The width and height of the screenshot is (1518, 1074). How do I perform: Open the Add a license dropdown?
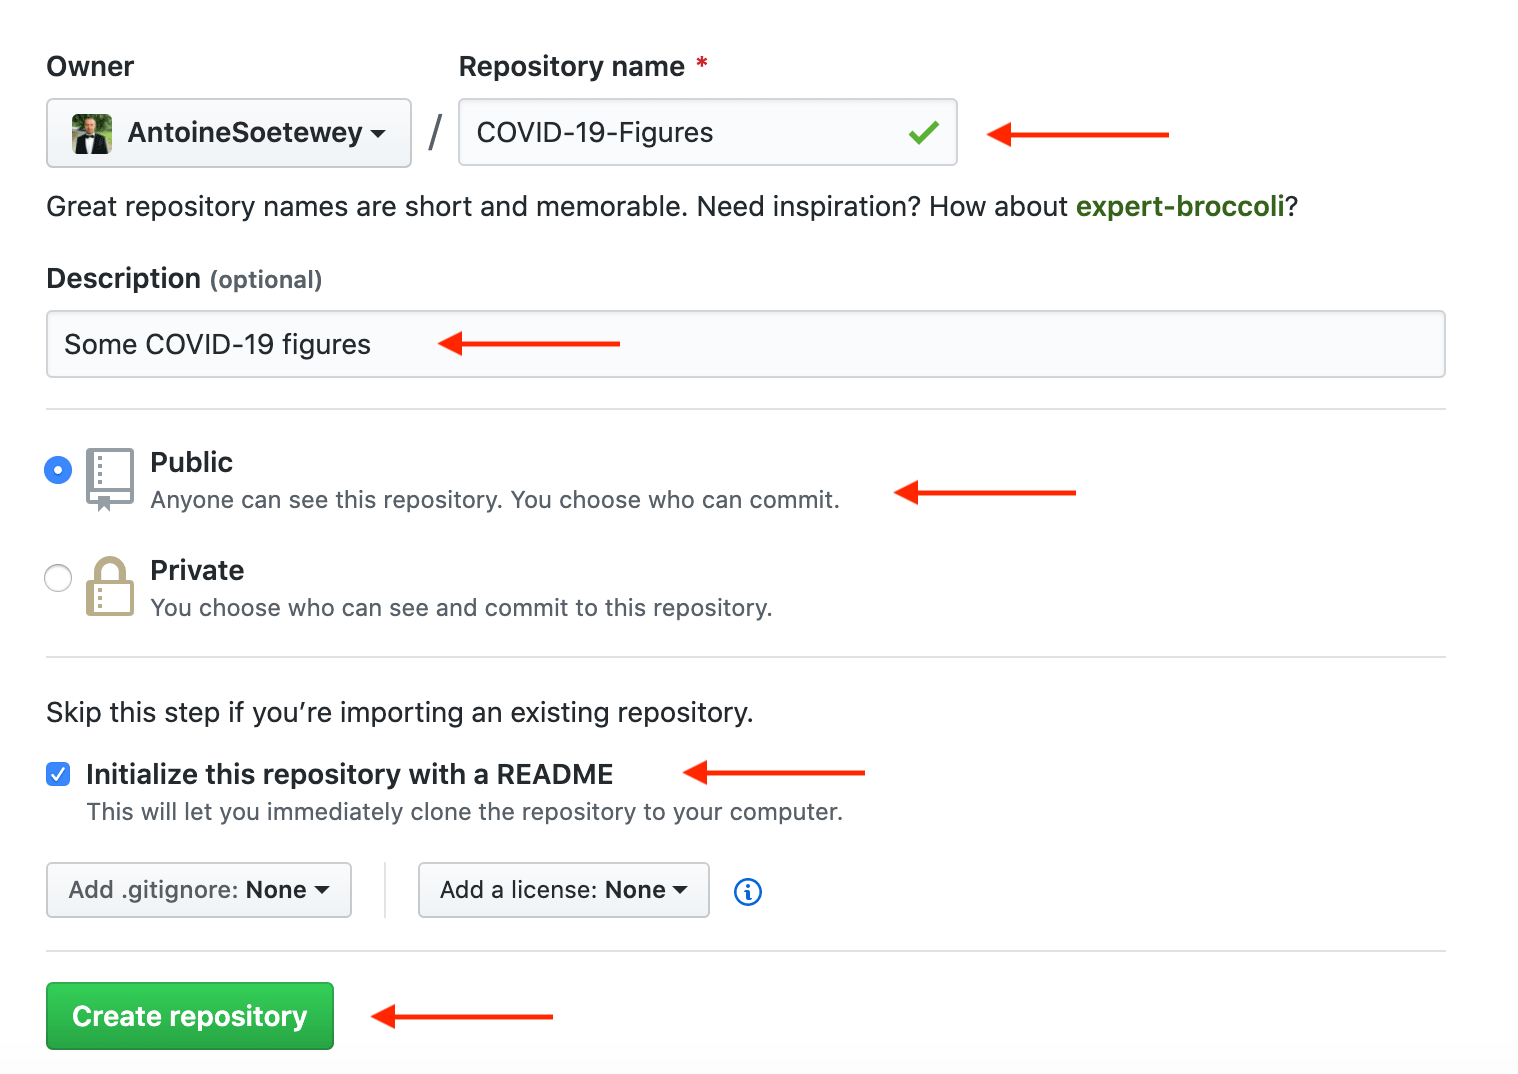pyautogui.click(x=563, y=889)
